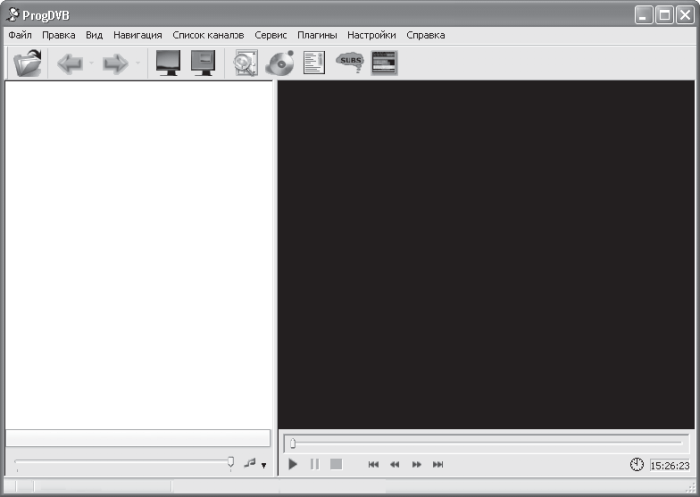Maximize the ProgDVB window

[x=664, y=15]
